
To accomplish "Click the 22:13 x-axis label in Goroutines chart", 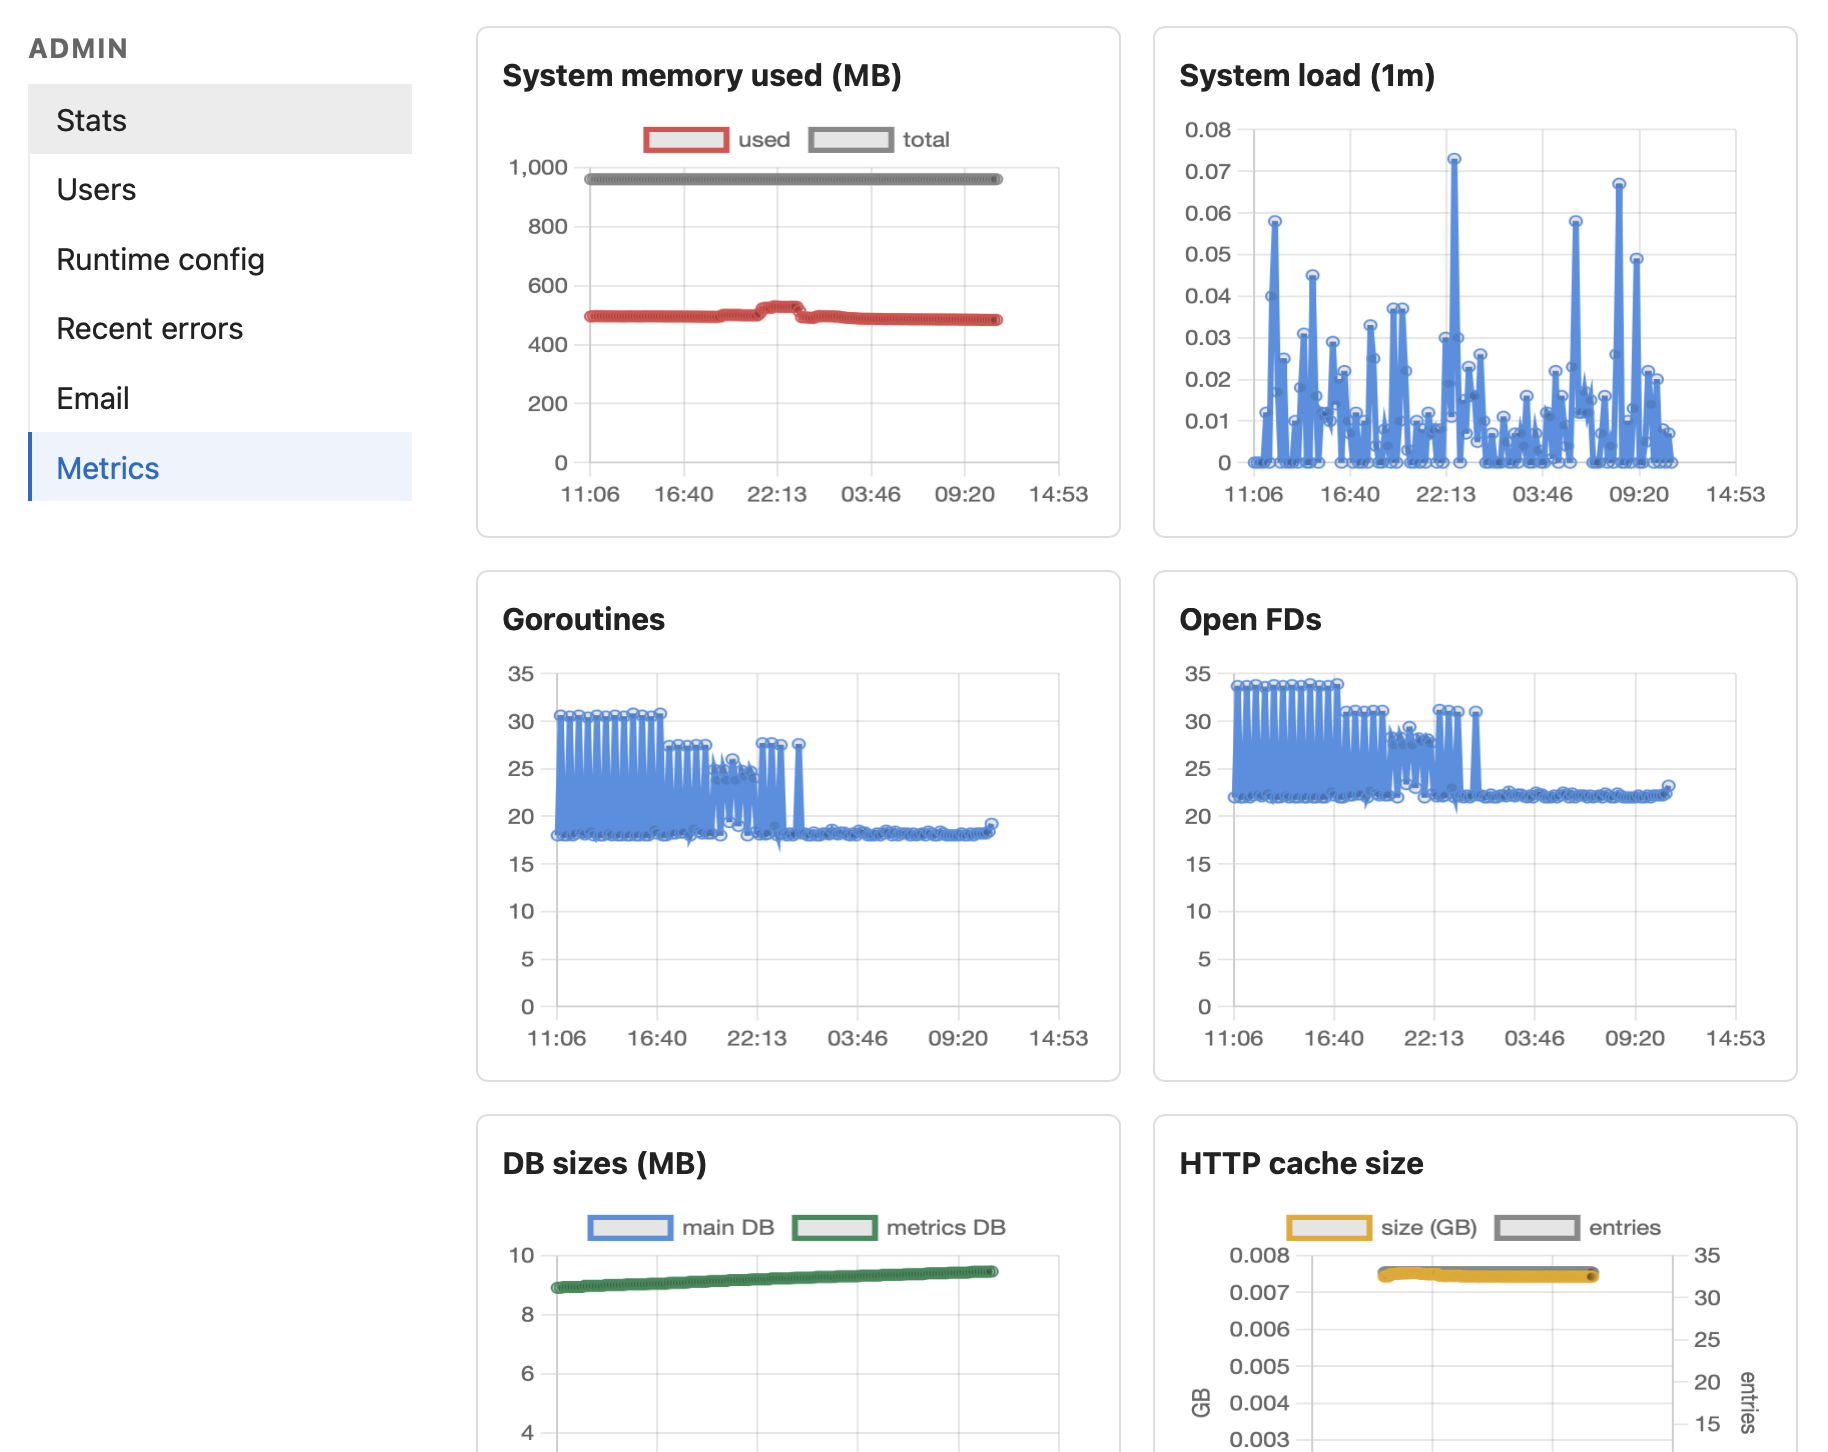I will coord(757,1038).
